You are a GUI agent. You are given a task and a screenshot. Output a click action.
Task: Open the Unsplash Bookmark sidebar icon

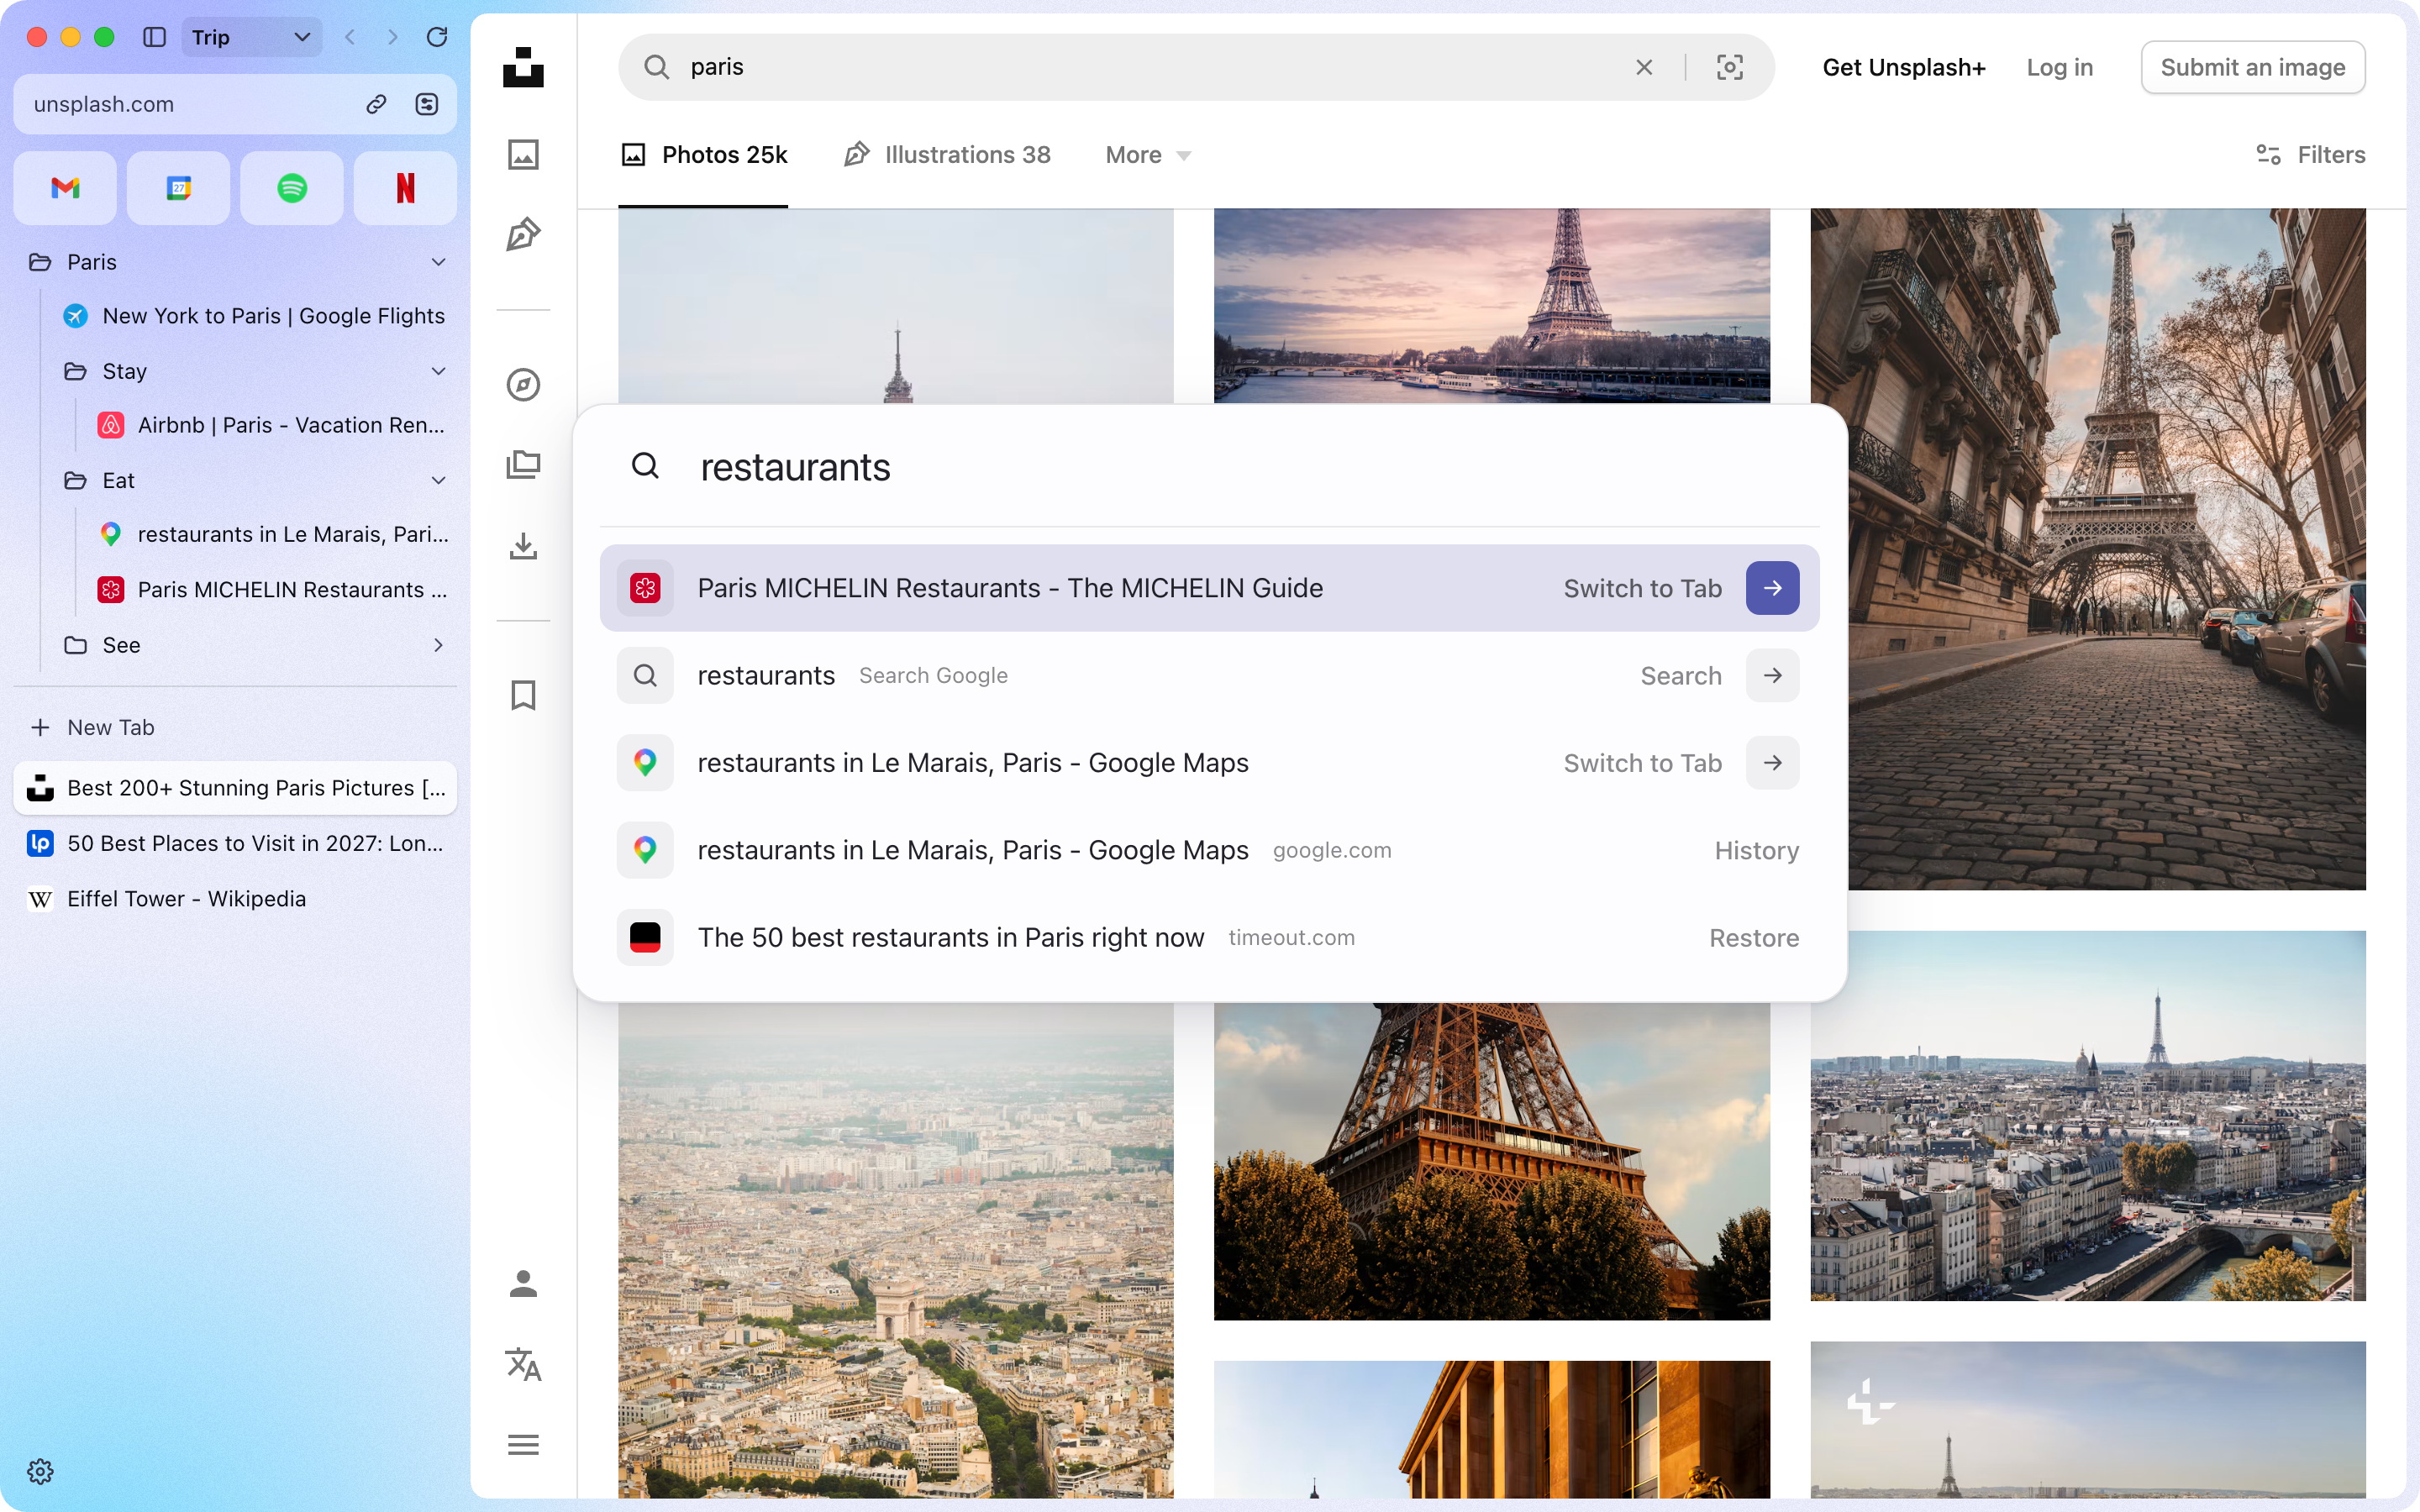(523, 695)
